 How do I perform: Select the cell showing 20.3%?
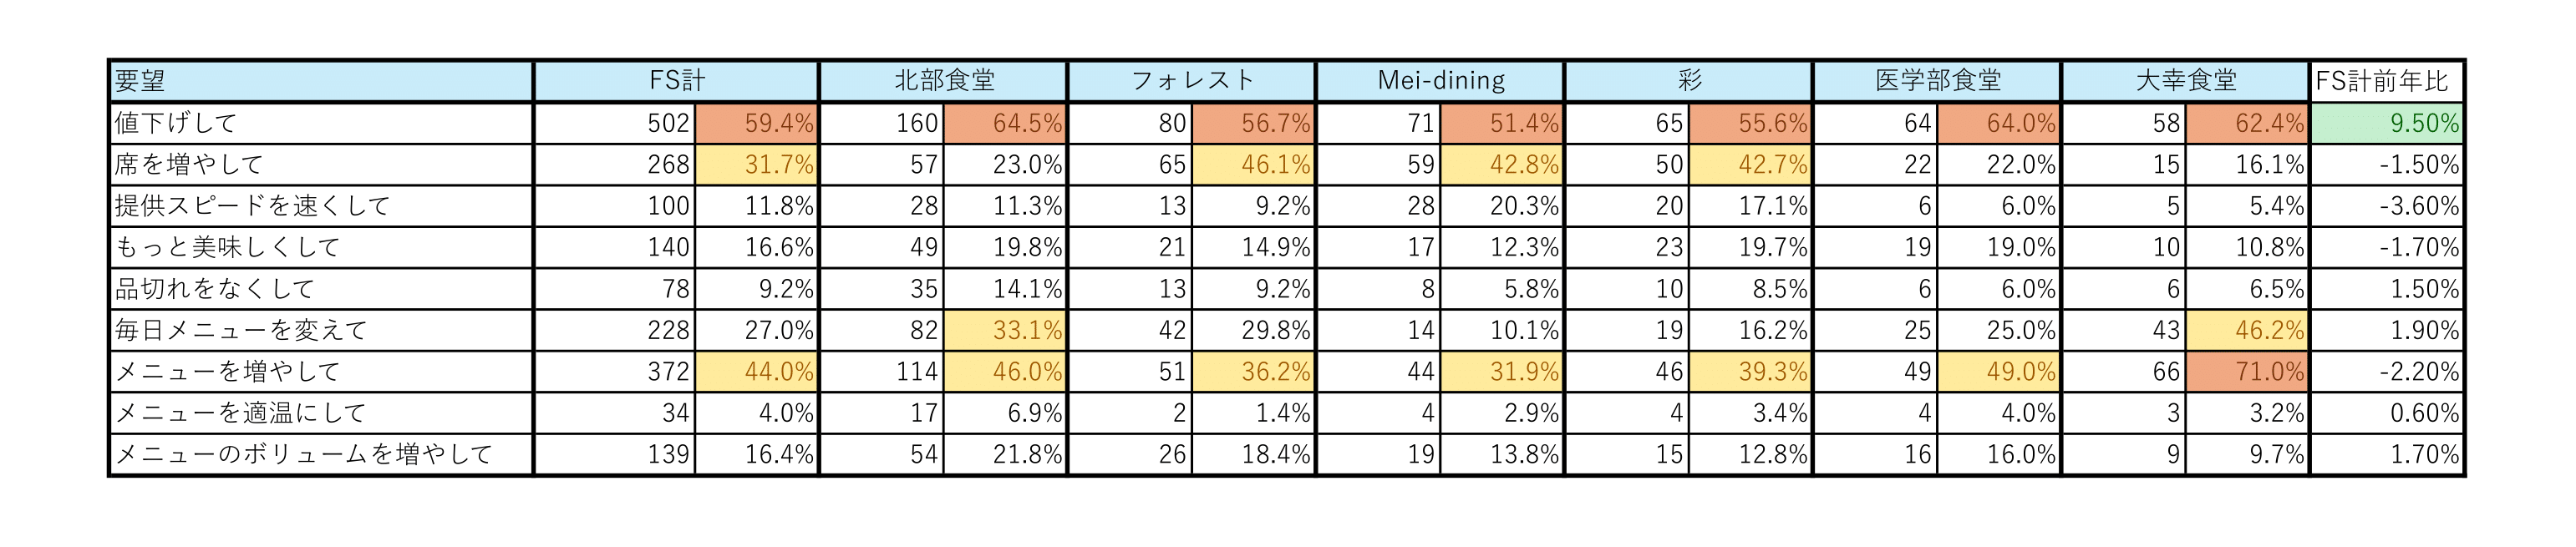pyautogui.click(x=1502, y=206)
